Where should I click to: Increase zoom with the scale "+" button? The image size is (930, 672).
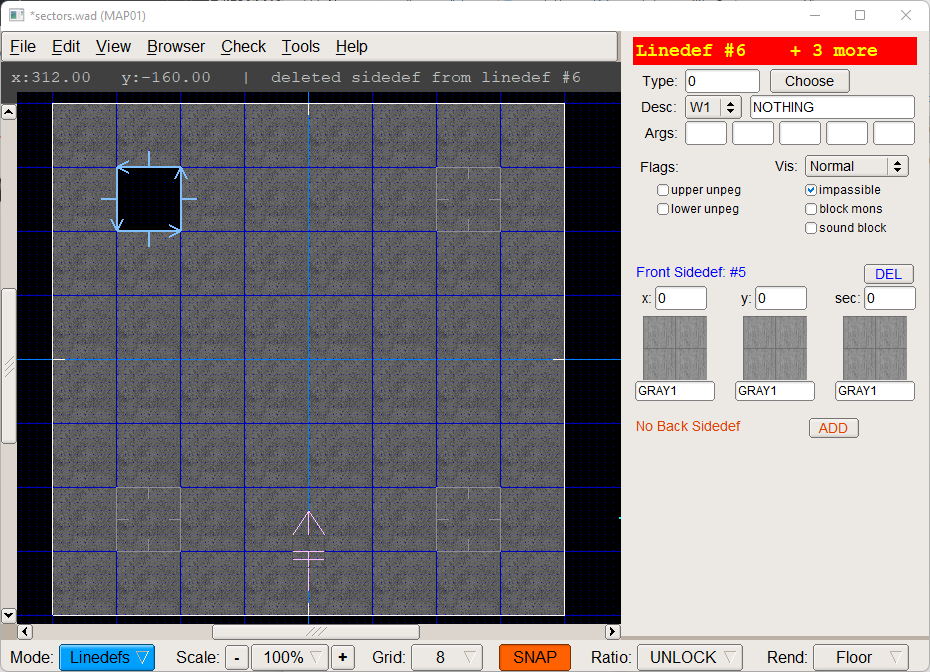(x=342, y=657)
